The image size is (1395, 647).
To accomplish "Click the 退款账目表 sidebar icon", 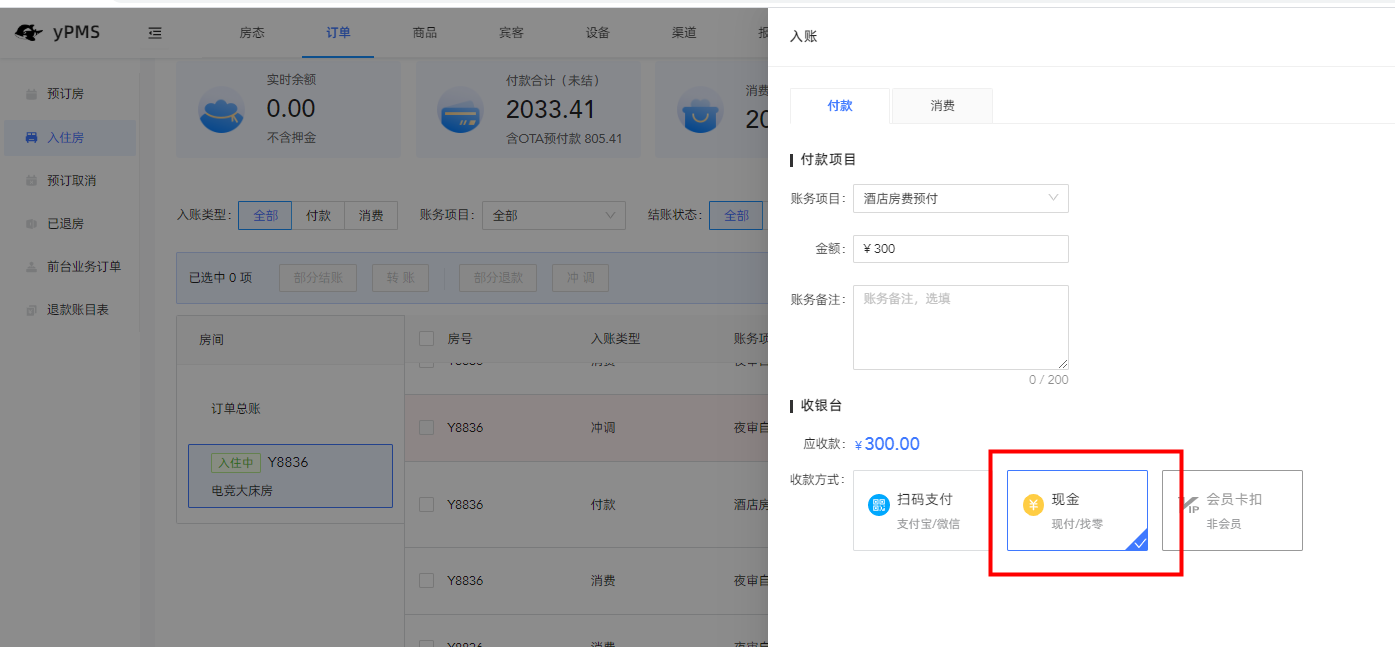I will point(31,310).
